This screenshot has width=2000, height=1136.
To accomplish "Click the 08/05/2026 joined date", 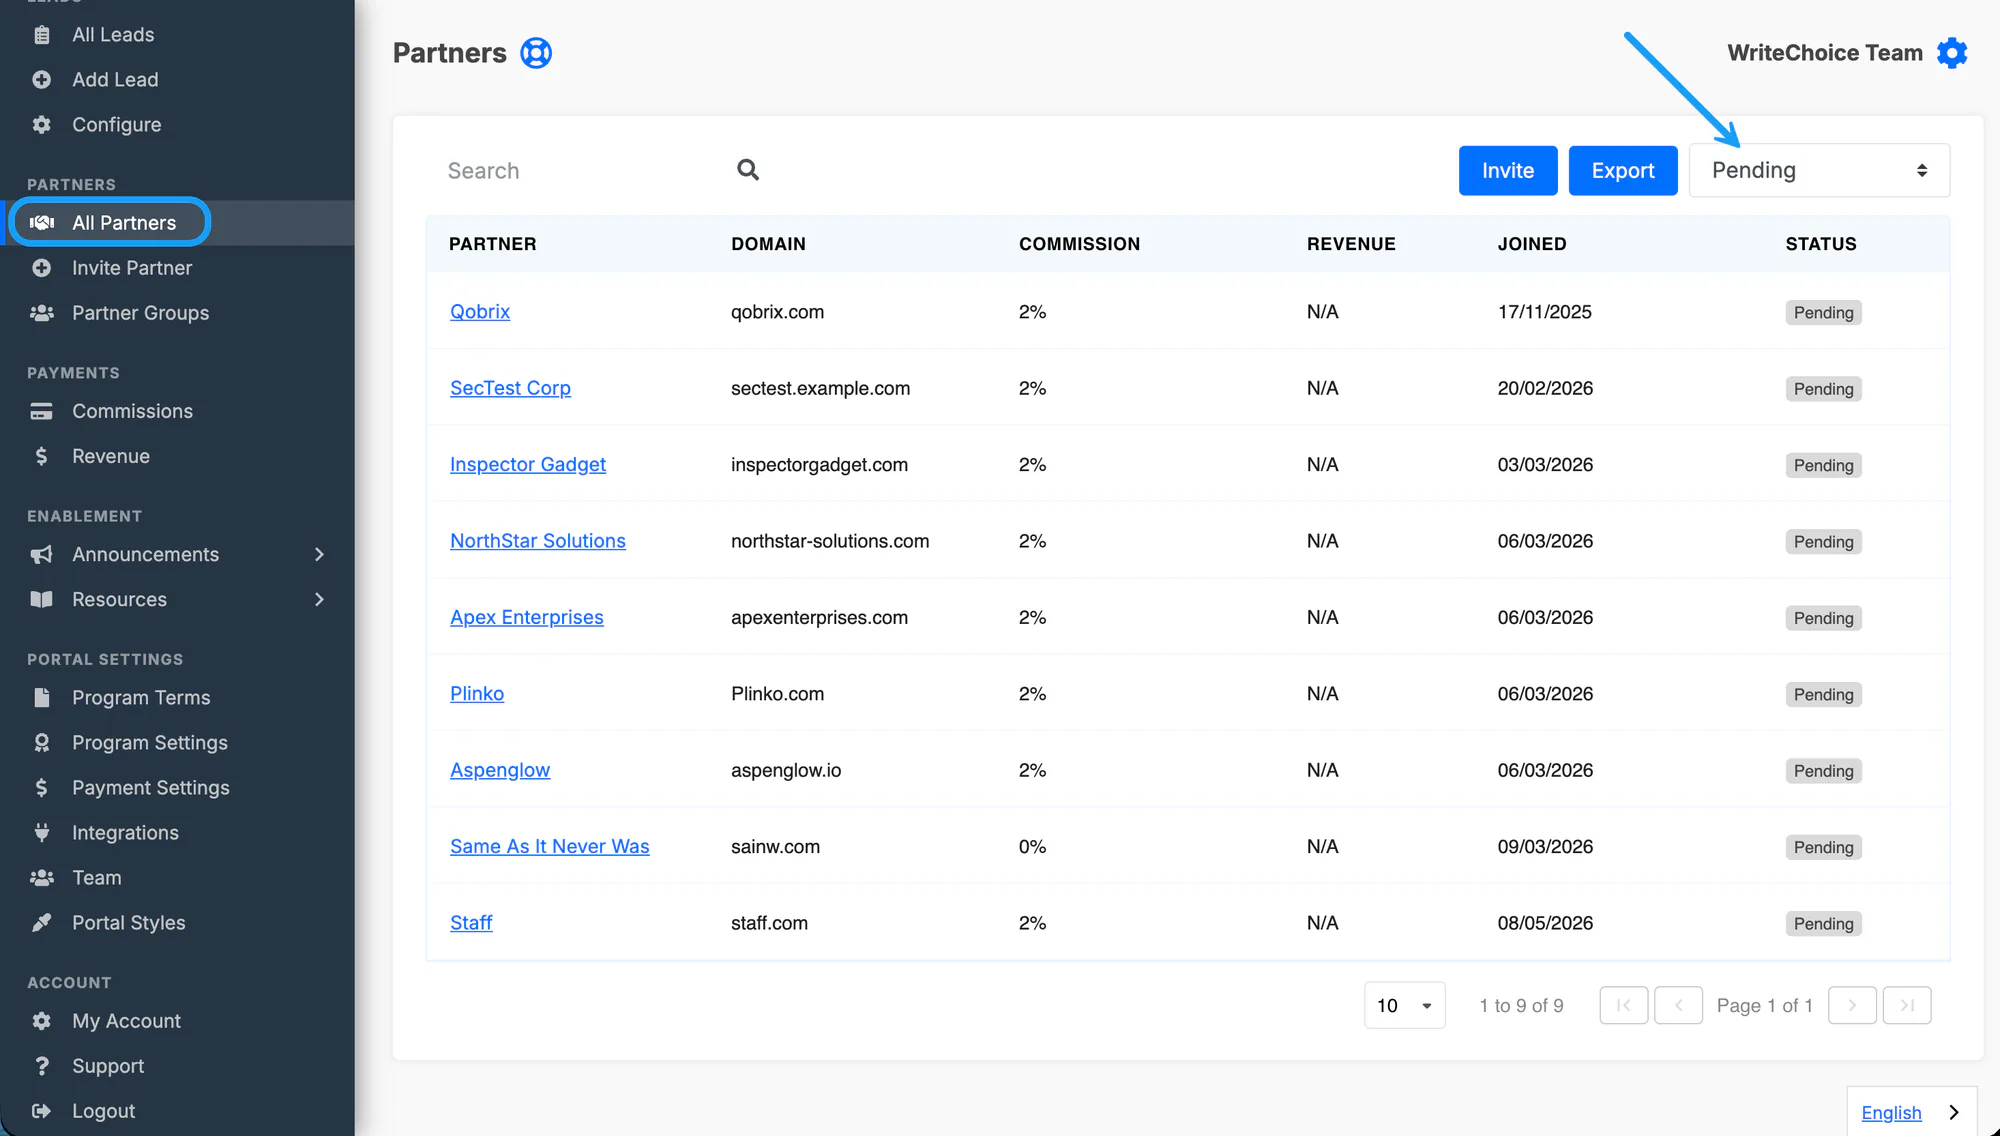I will point(1545,922).
